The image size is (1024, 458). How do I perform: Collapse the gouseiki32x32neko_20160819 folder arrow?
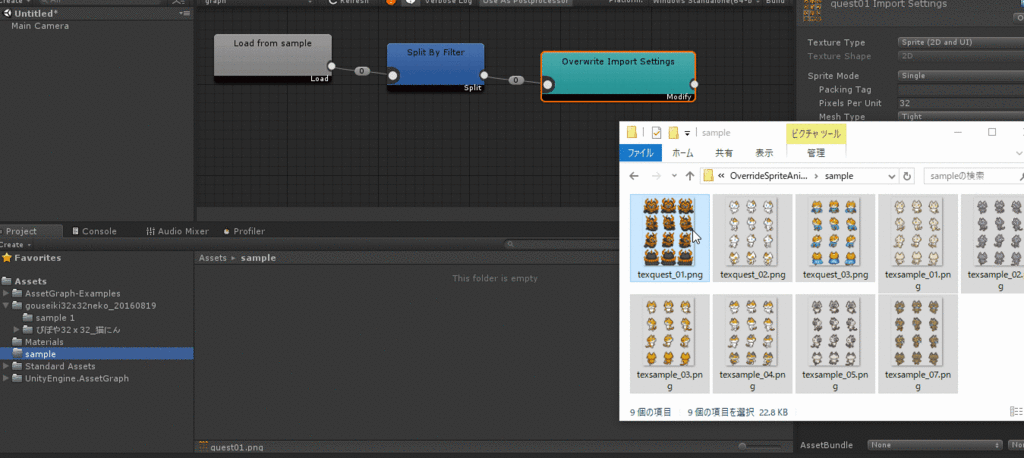(6, 305)
